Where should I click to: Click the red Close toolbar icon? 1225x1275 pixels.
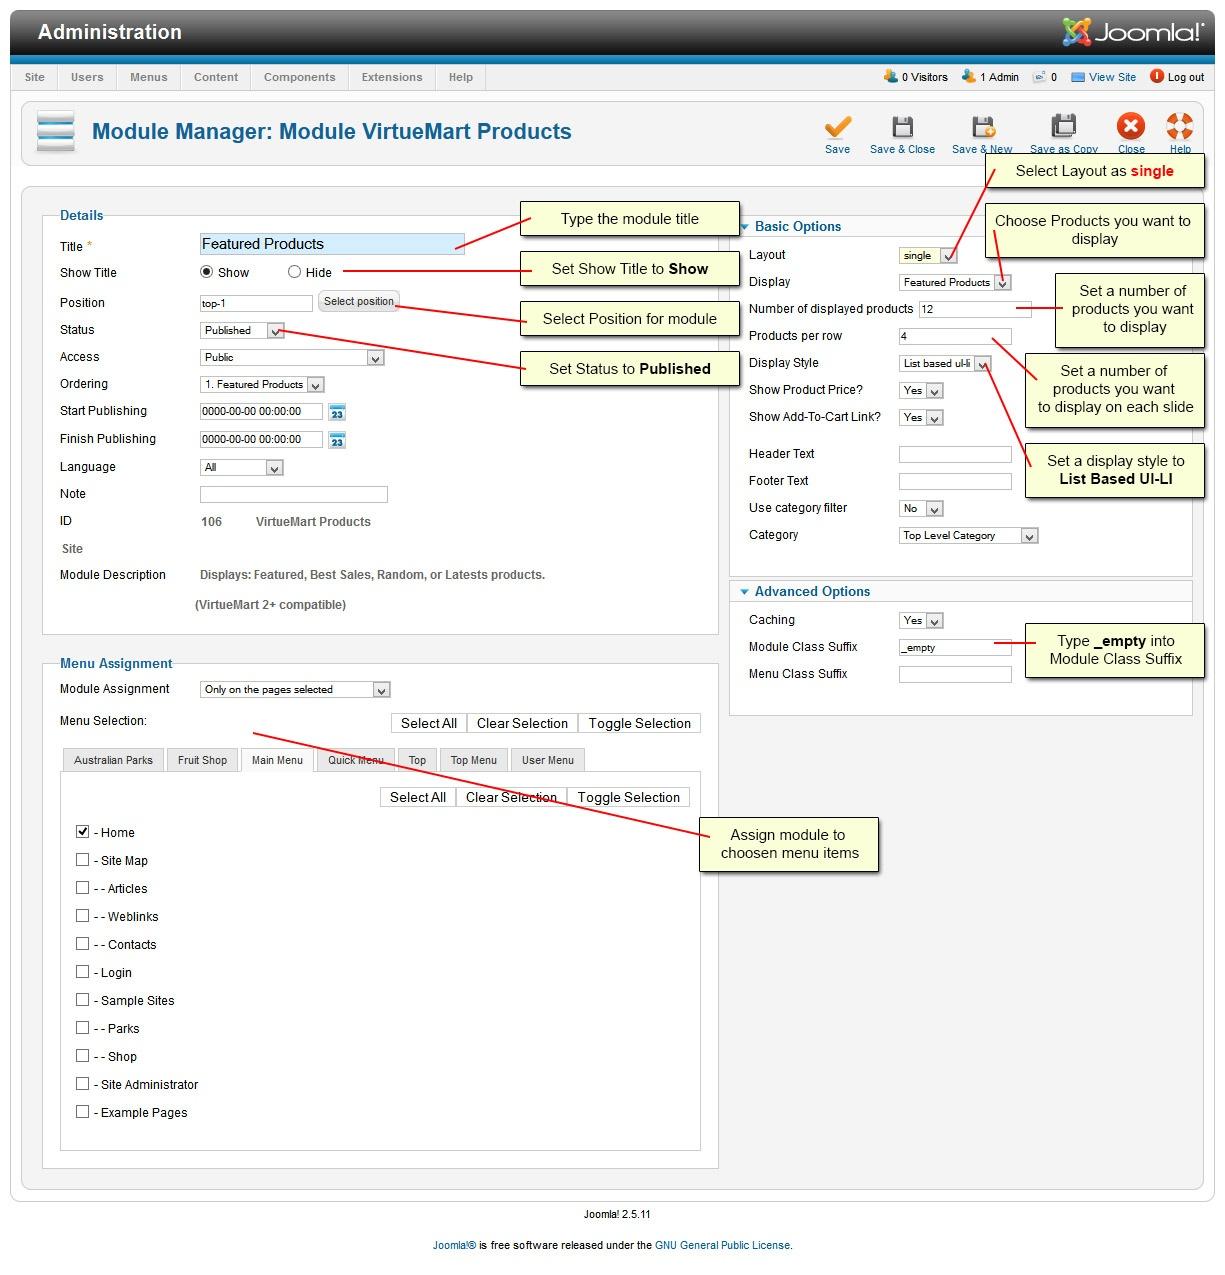[x=1131, y=127]
